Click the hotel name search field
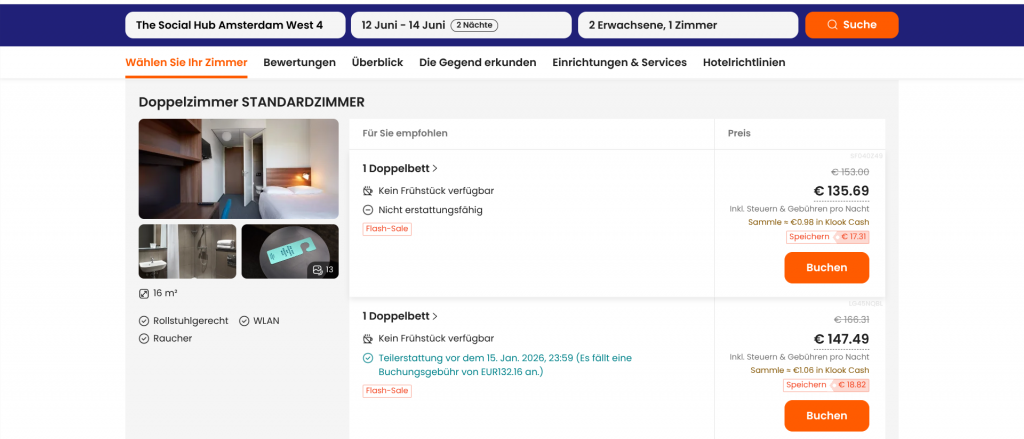Viewport: 1024px width, 439px height. pyautogui.click(x=234, y=25)
